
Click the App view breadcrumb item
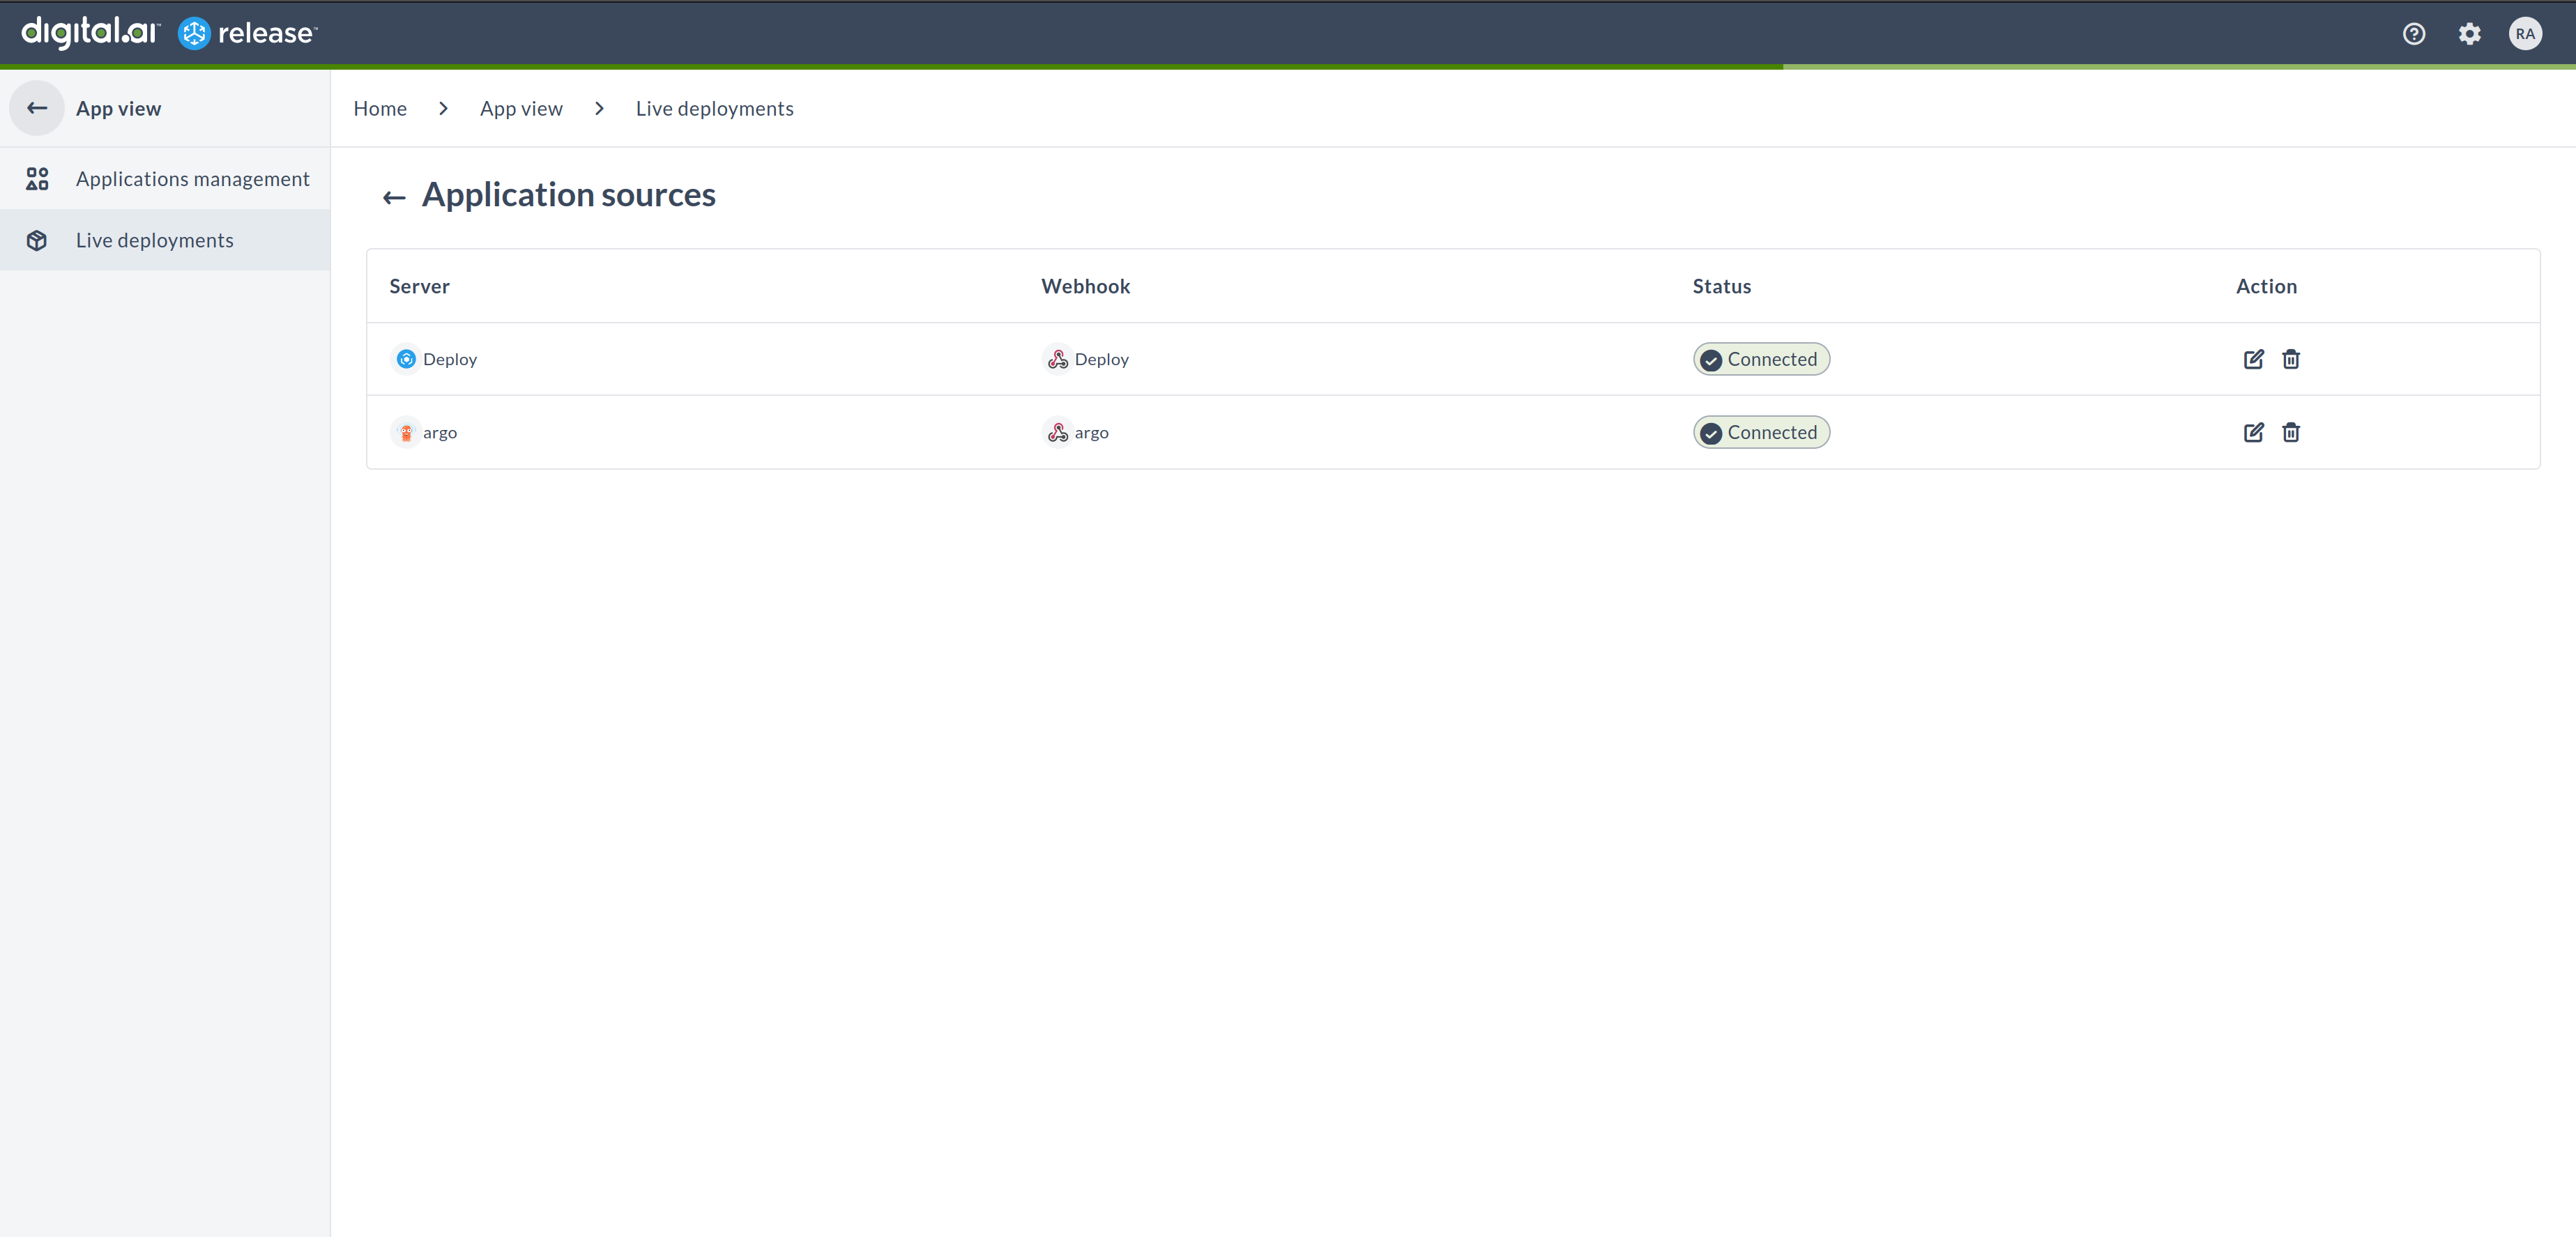coord(522,107)
